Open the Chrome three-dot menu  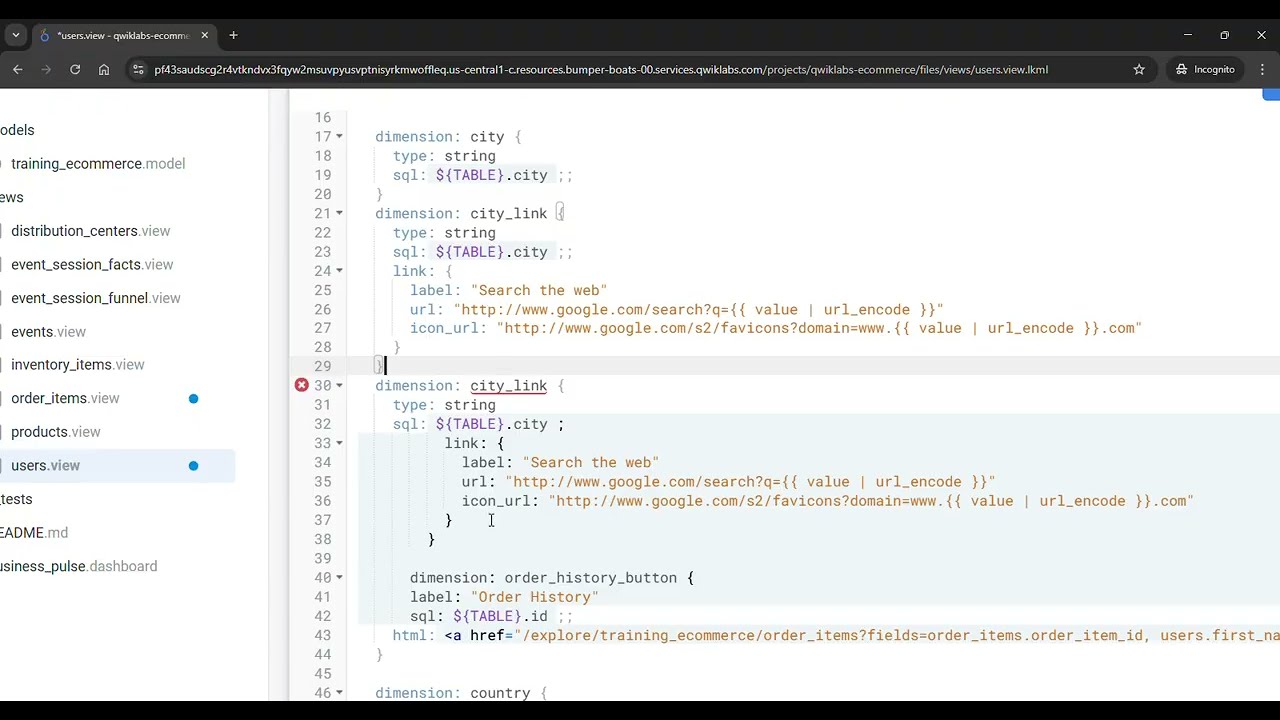[x=1262, y=69]
